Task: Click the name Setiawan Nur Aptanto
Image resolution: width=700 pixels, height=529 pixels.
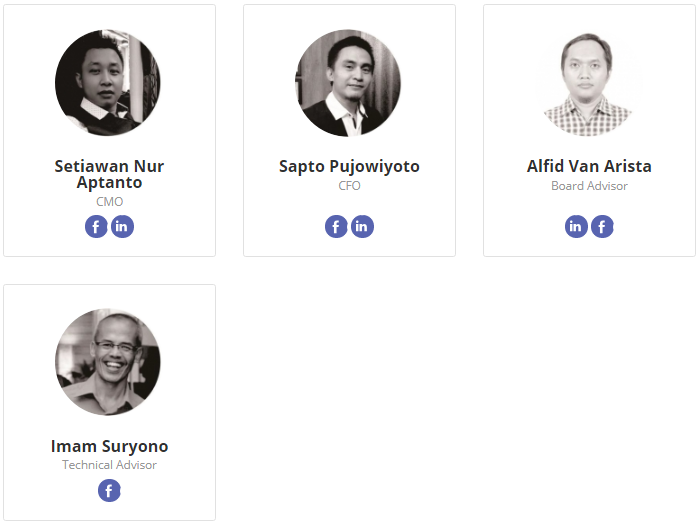Action: [109, 174]
